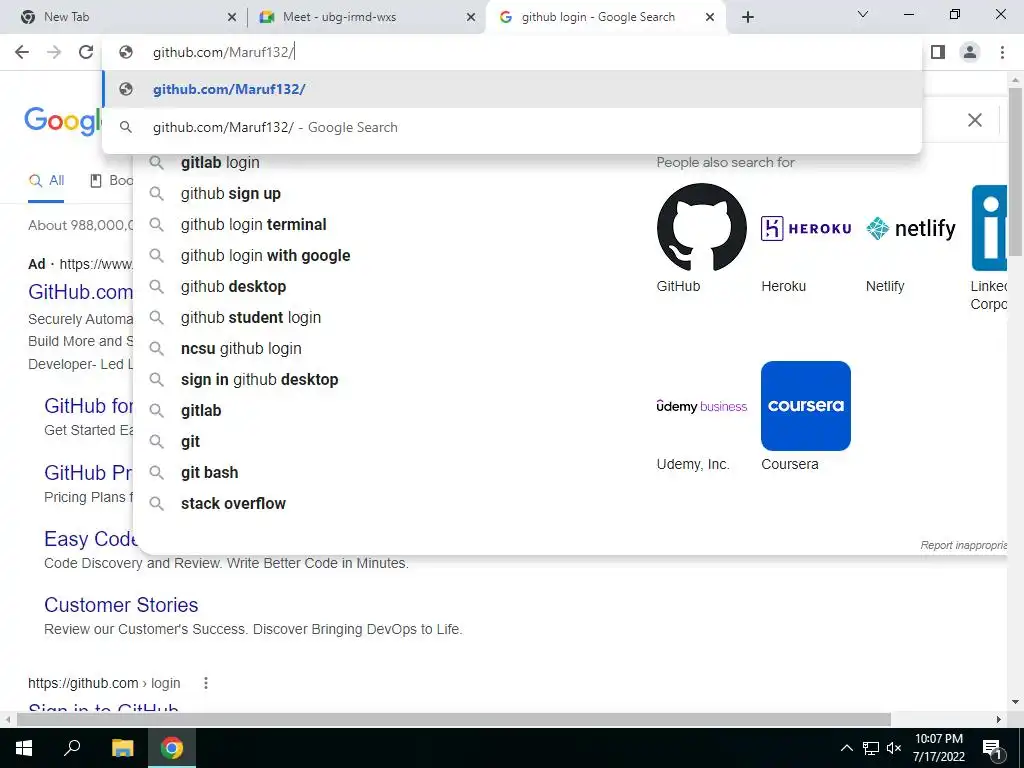Image resolution: width=1024 pixels, height=768 pixels.
Task: Click the Heroku logo thumbnail
Action: tap(806, 228)
